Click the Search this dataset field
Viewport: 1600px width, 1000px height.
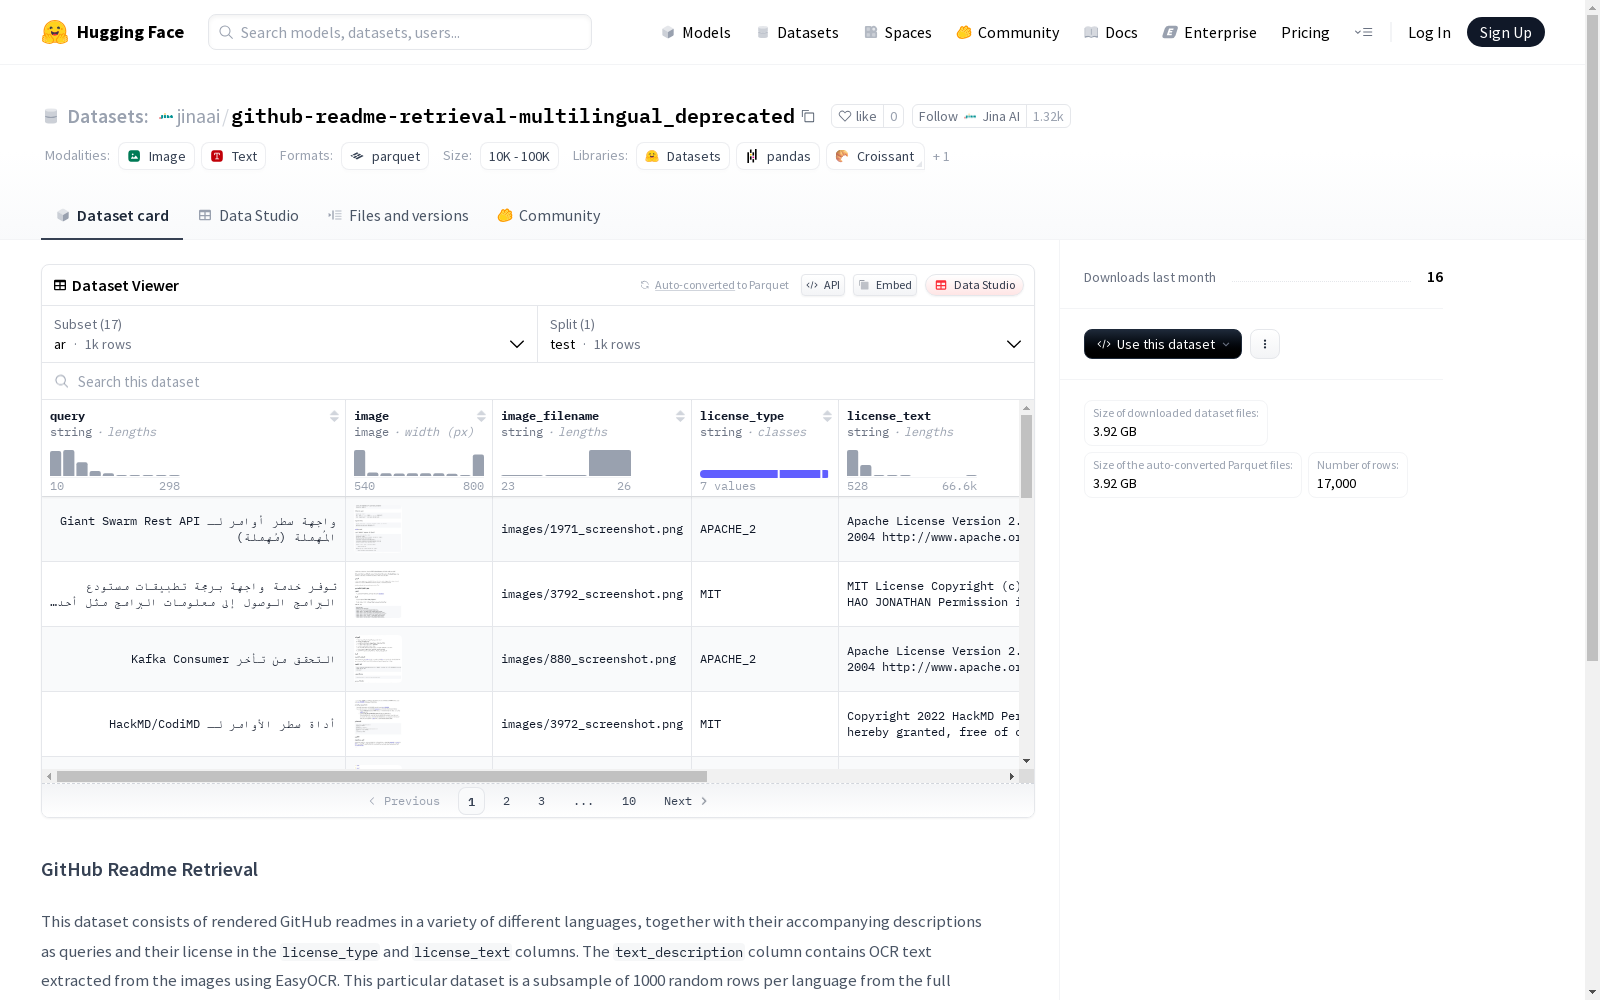click(x=538, y=381)
